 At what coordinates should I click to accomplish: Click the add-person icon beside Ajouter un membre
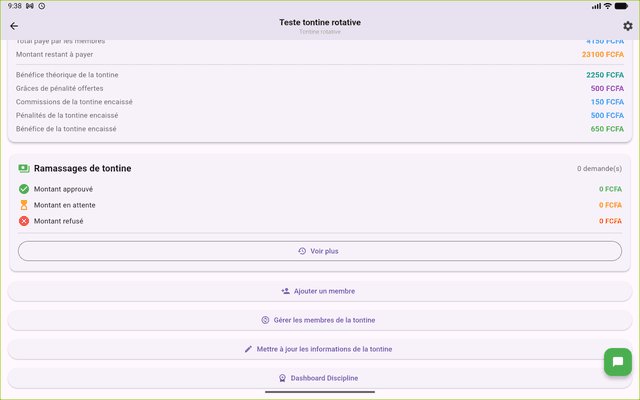click(x=285, y=291)
